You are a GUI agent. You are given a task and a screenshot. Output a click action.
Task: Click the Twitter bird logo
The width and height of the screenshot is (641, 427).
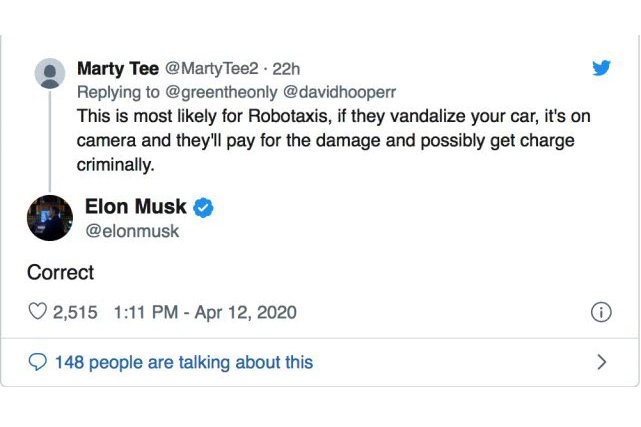coord(601,68)
